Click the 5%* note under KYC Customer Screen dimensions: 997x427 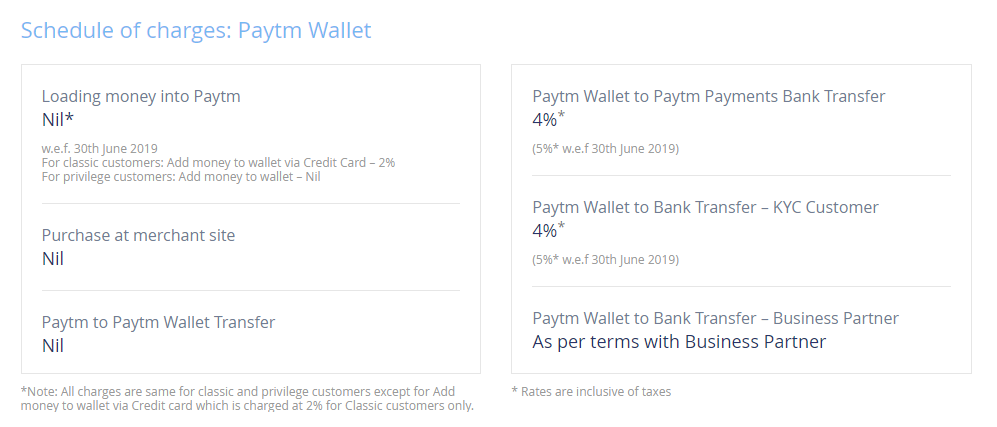click(x=605, y=260)
